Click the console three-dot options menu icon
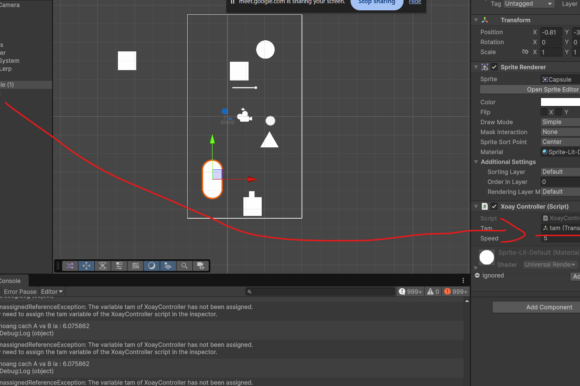The image size is (580, 386). click(x=463, y=281)
